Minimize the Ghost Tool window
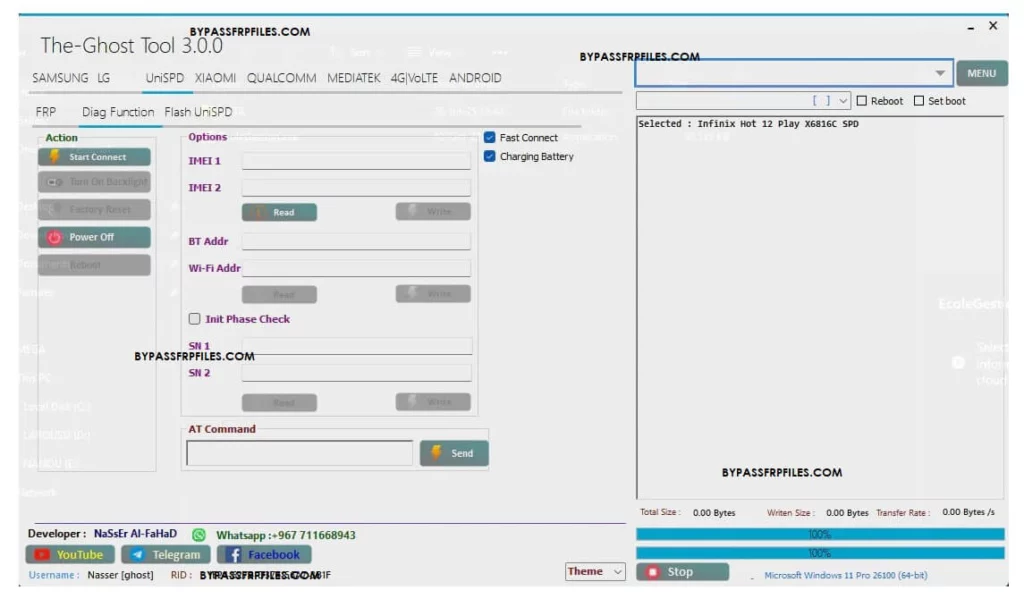 point(970,27)
